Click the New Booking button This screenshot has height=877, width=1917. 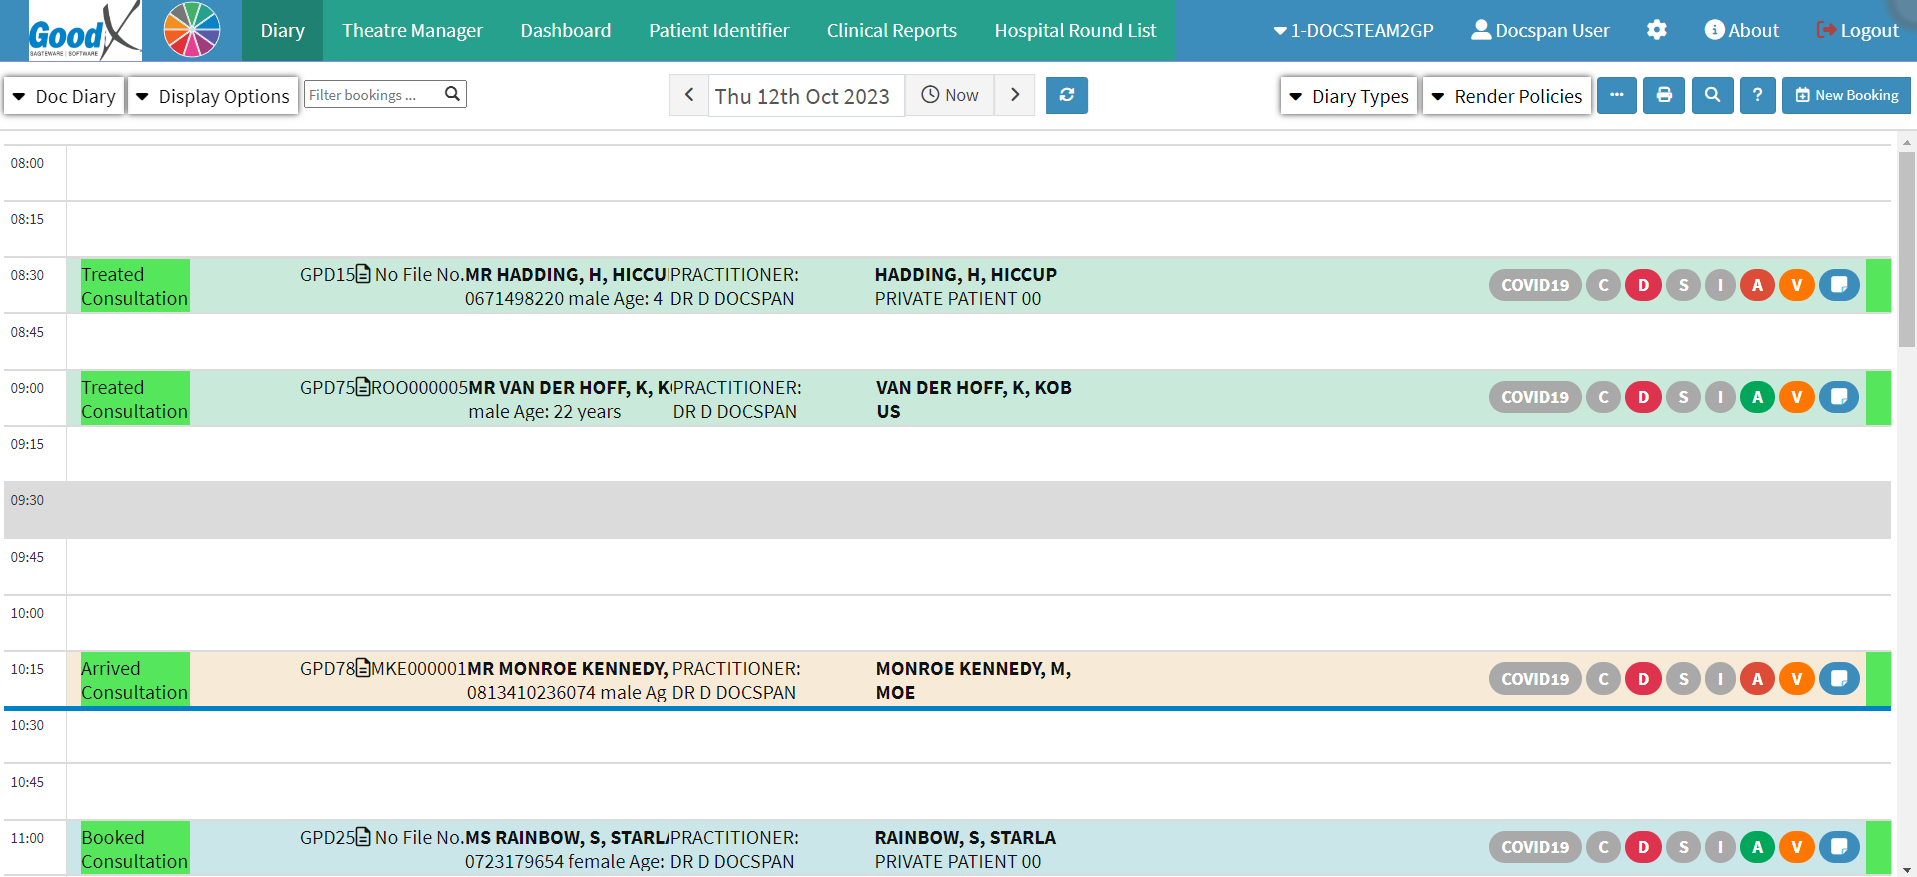click(1846, 95)
